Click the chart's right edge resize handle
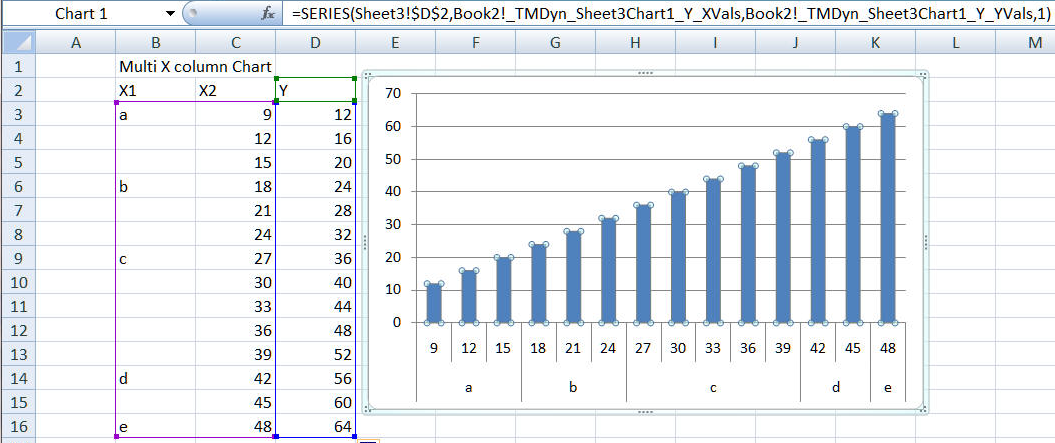This screenshot has height=443, width=1055. 926,241
